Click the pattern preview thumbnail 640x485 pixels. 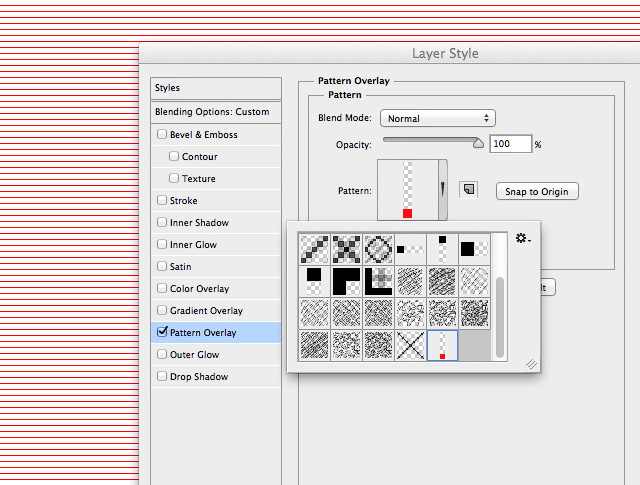coord(408,190)
